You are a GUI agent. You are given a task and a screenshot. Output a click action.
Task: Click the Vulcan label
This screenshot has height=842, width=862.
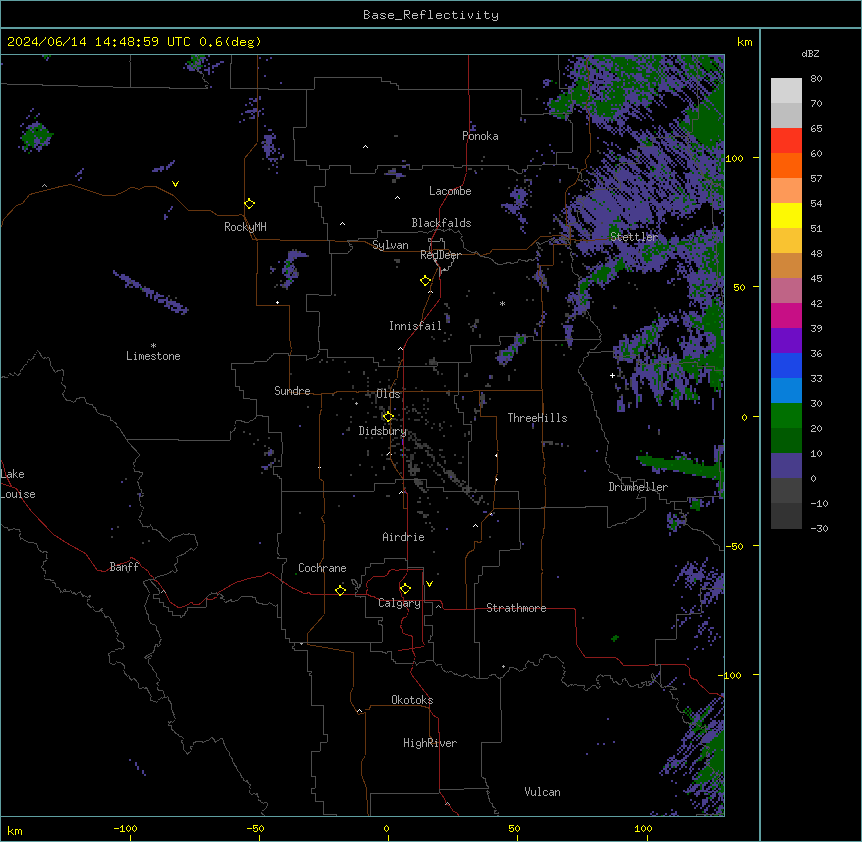click(542, 792)
